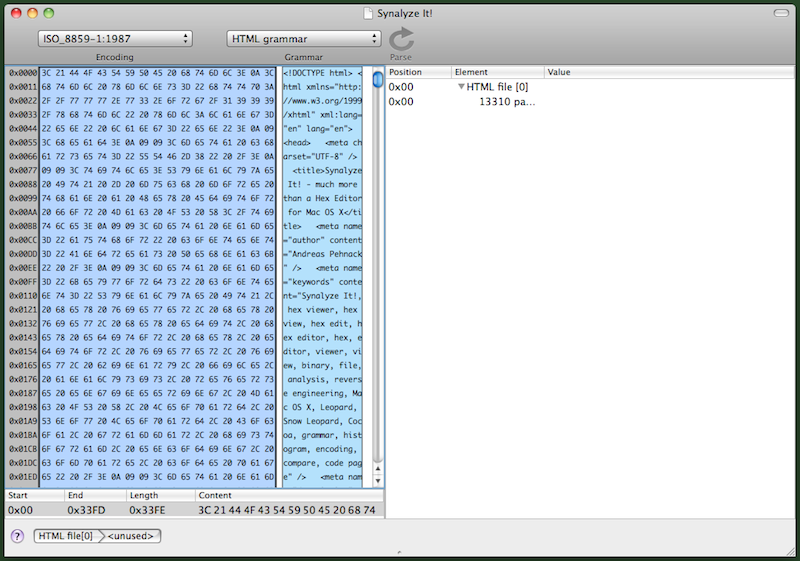
Task: Click the green zoom window button
Action: pyautogui.click(x=50, y=13)
